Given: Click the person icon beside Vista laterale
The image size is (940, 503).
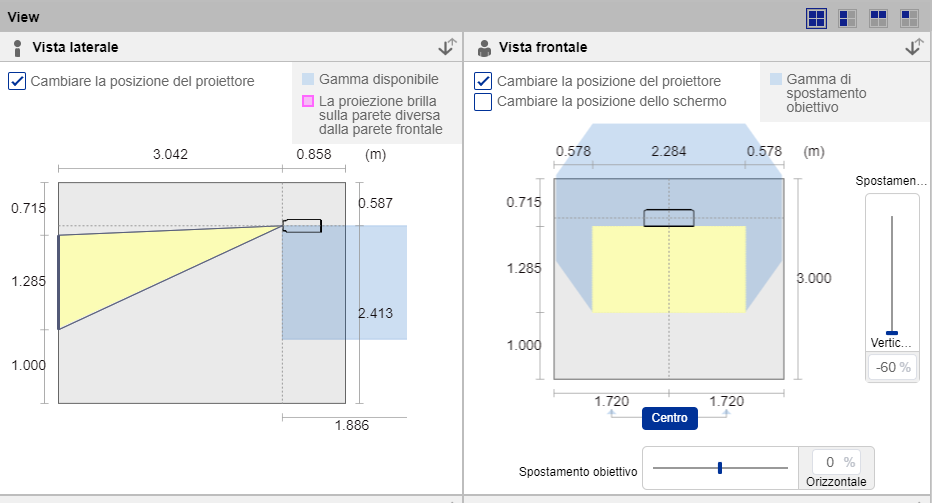Looking at the screenshot, I should point(17,48).
